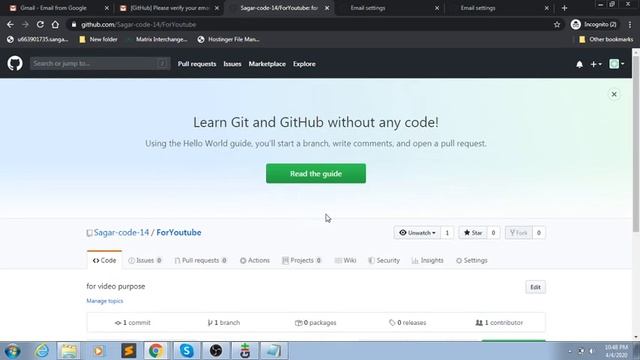Select the Actions tab
This screenshot has width=640, height=360.
[x=255, y=260]
